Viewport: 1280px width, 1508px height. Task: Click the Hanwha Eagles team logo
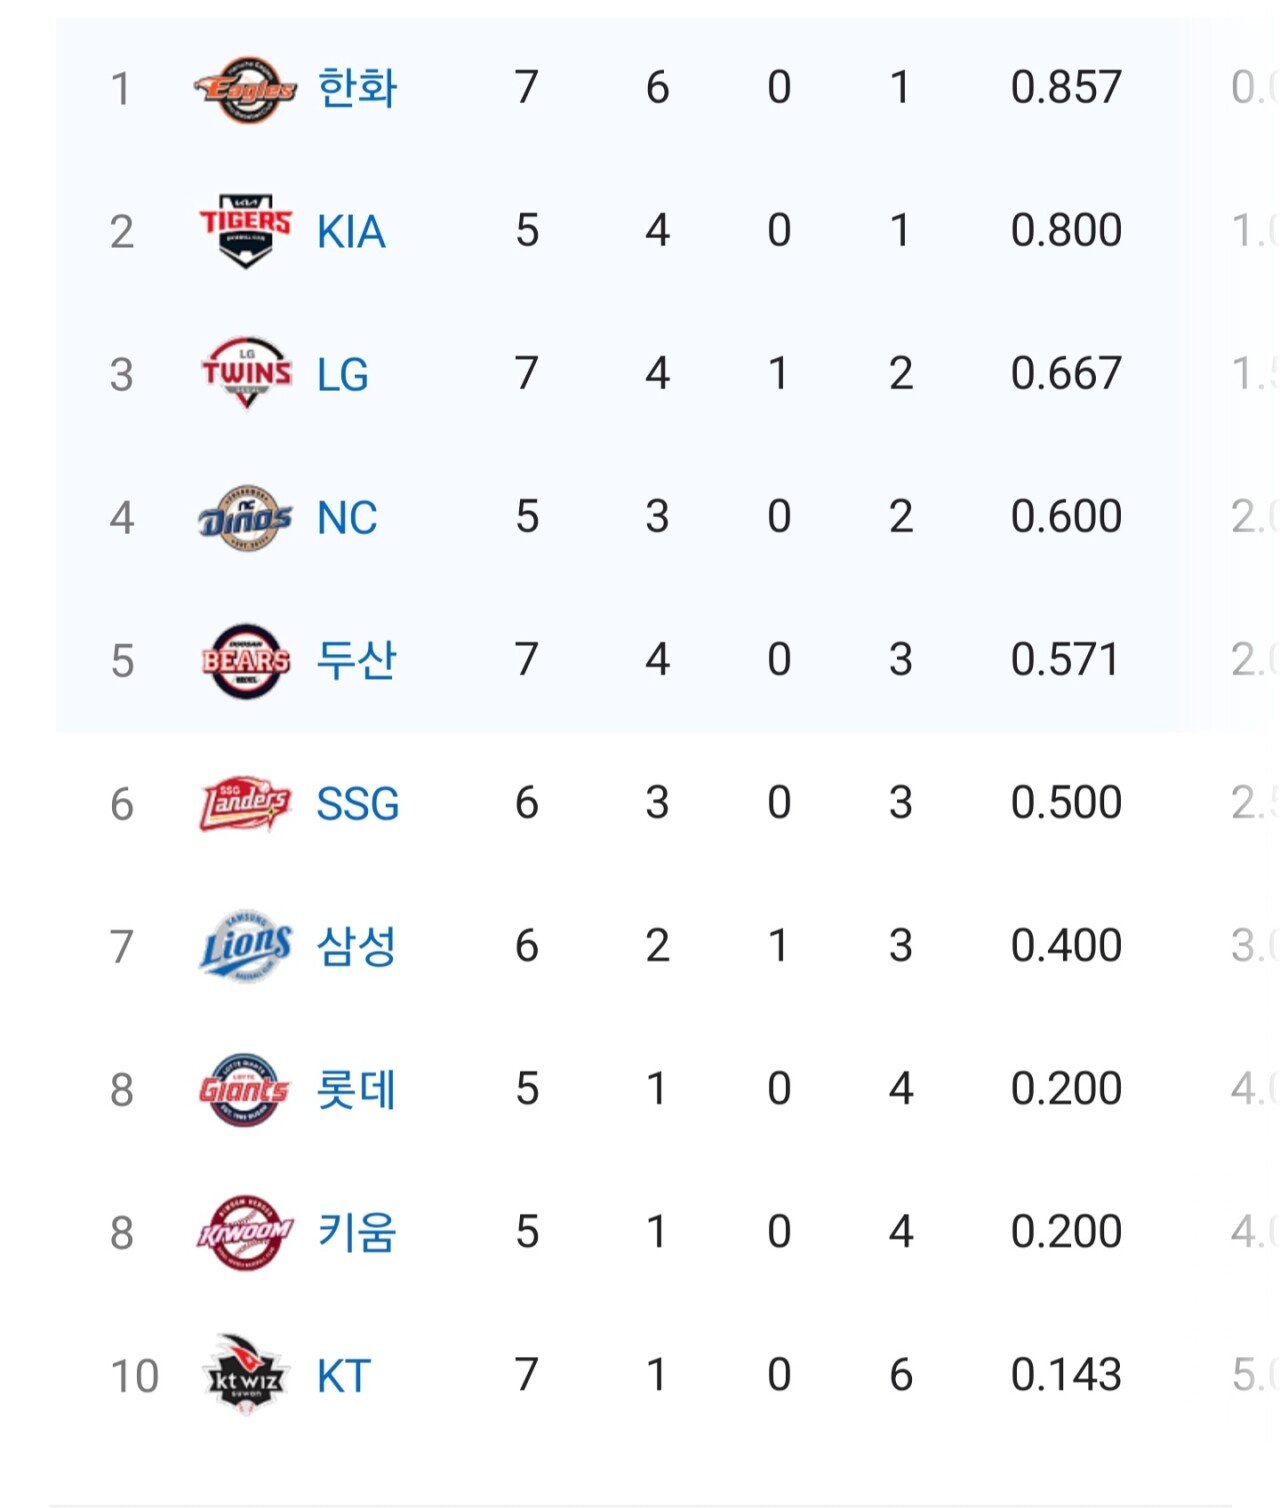245,89
